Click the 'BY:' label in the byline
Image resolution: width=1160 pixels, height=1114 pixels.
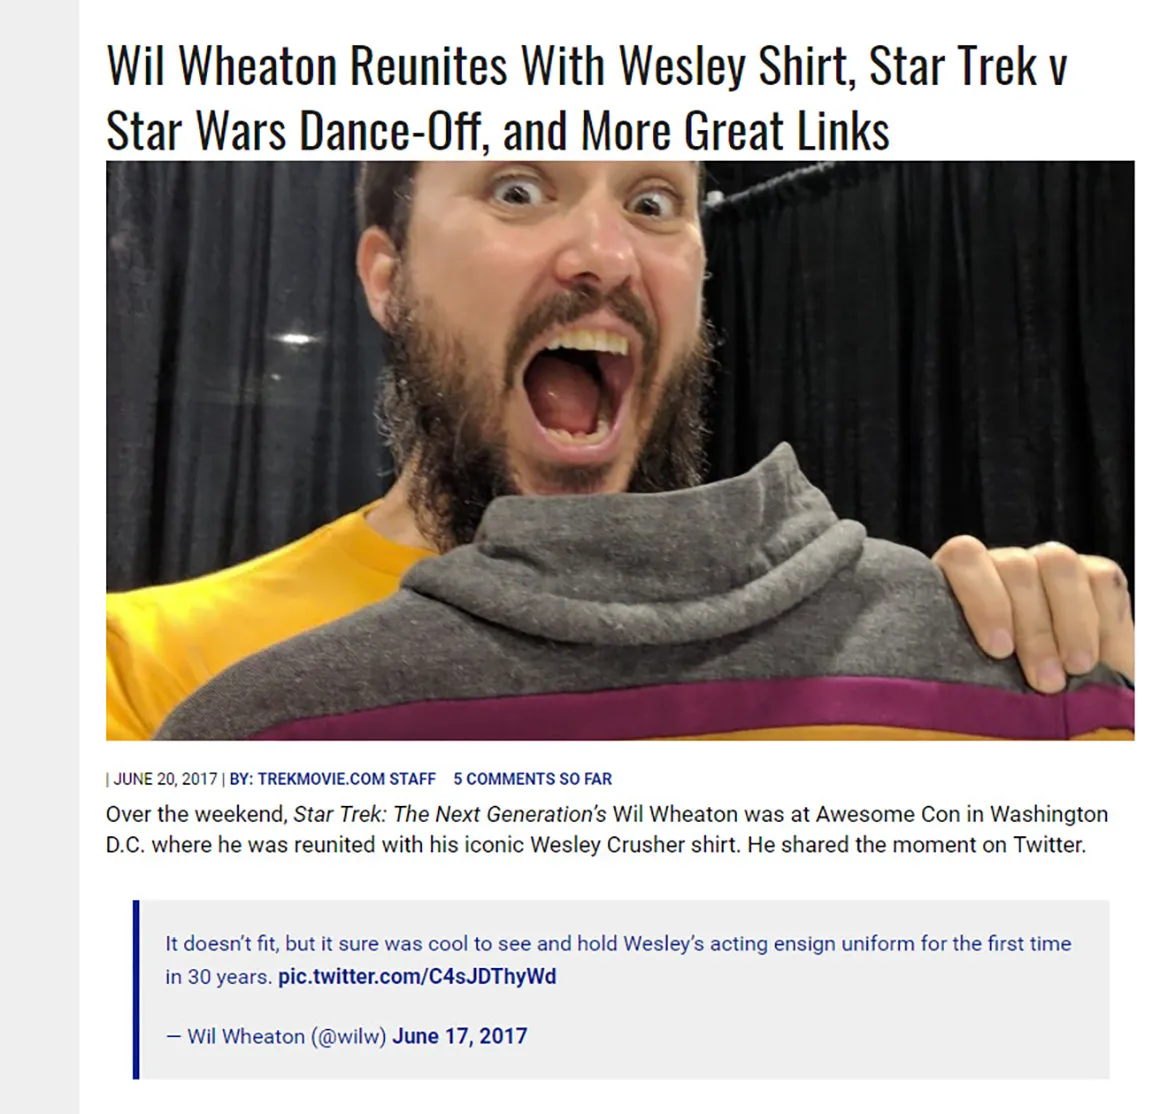[x=240, y=779]
